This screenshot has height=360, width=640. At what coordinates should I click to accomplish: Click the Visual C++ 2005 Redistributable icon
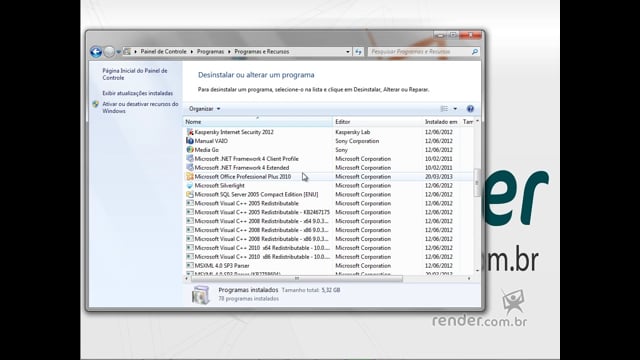pos(190,203)
